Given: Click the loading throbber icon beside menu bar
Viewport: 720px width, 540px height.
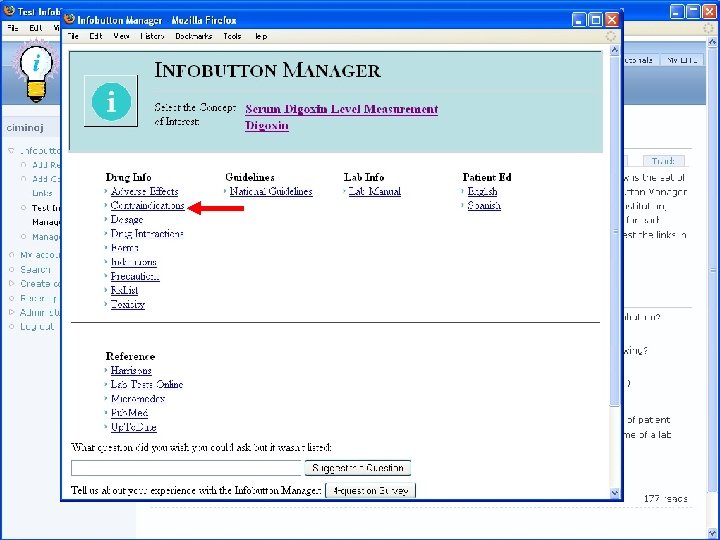Looking at the screenshot, I should click(x=611, y=36).
